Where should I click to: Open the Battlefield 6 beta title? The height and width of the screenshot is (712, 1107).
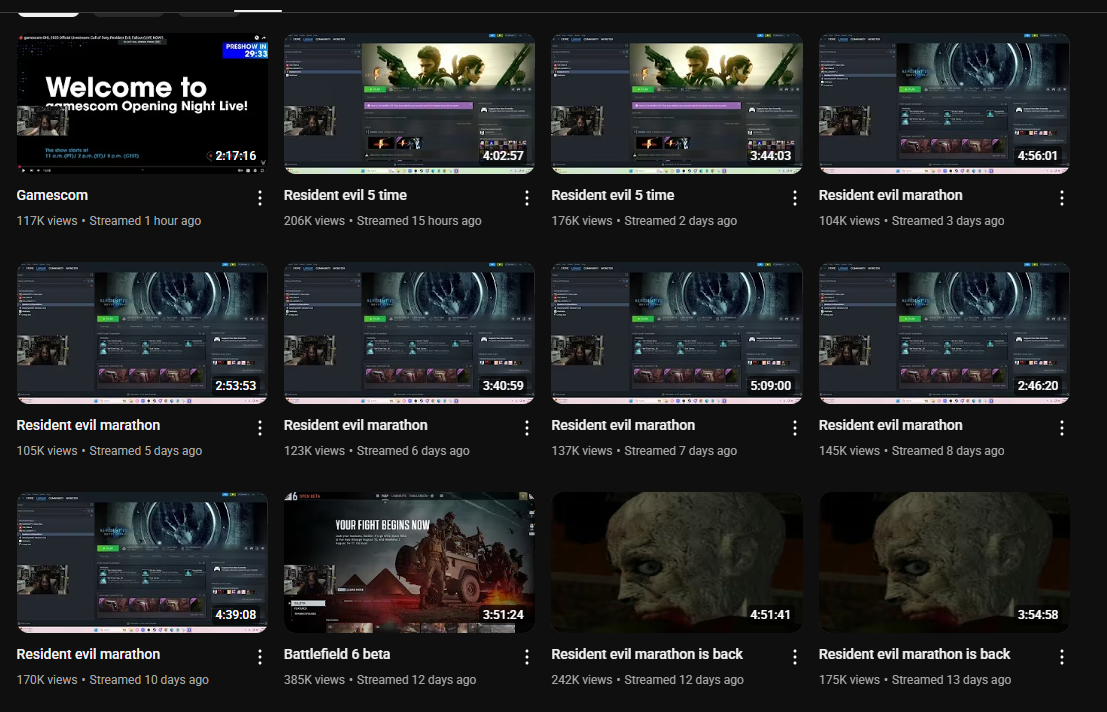337,654
